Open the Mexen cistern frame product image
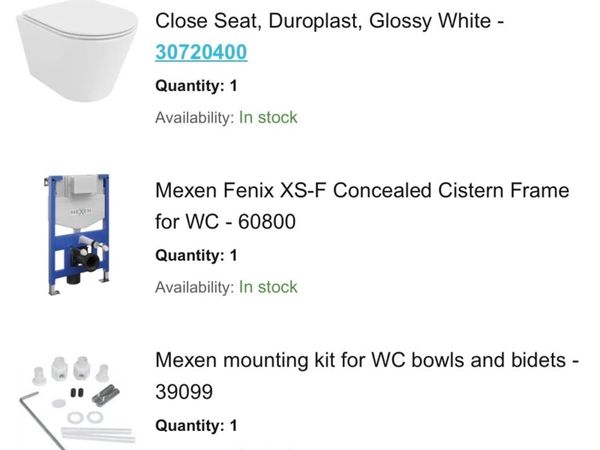This screenshot has height=450, width=600. point(77,236)
